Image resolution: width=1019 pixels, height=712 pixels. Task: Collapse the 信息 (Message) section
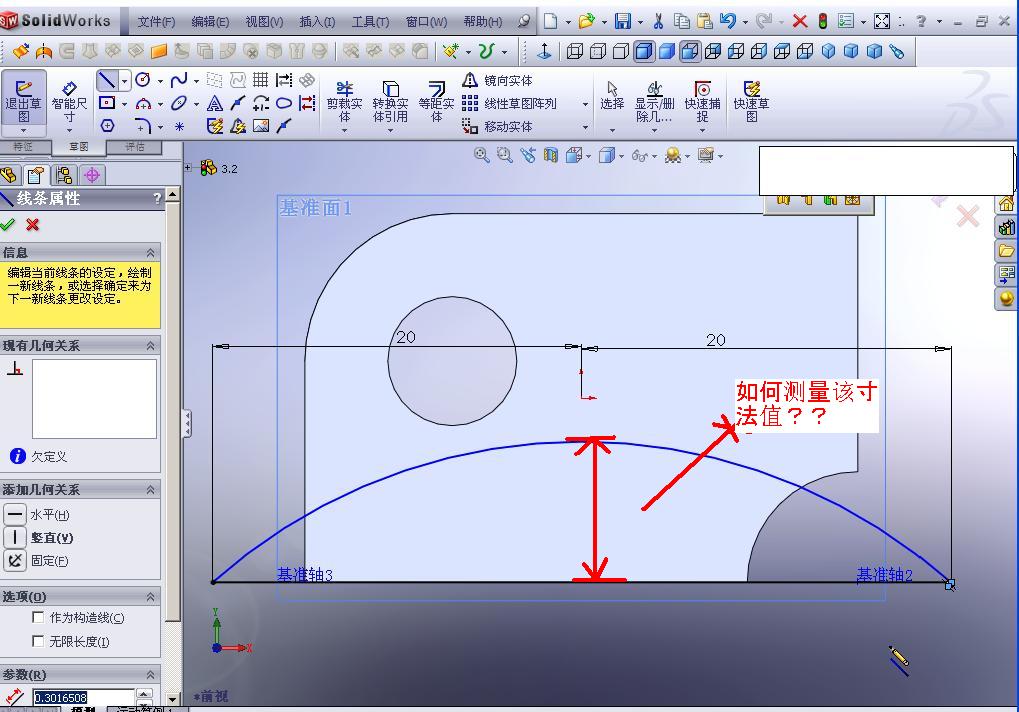tap(151, 252)
